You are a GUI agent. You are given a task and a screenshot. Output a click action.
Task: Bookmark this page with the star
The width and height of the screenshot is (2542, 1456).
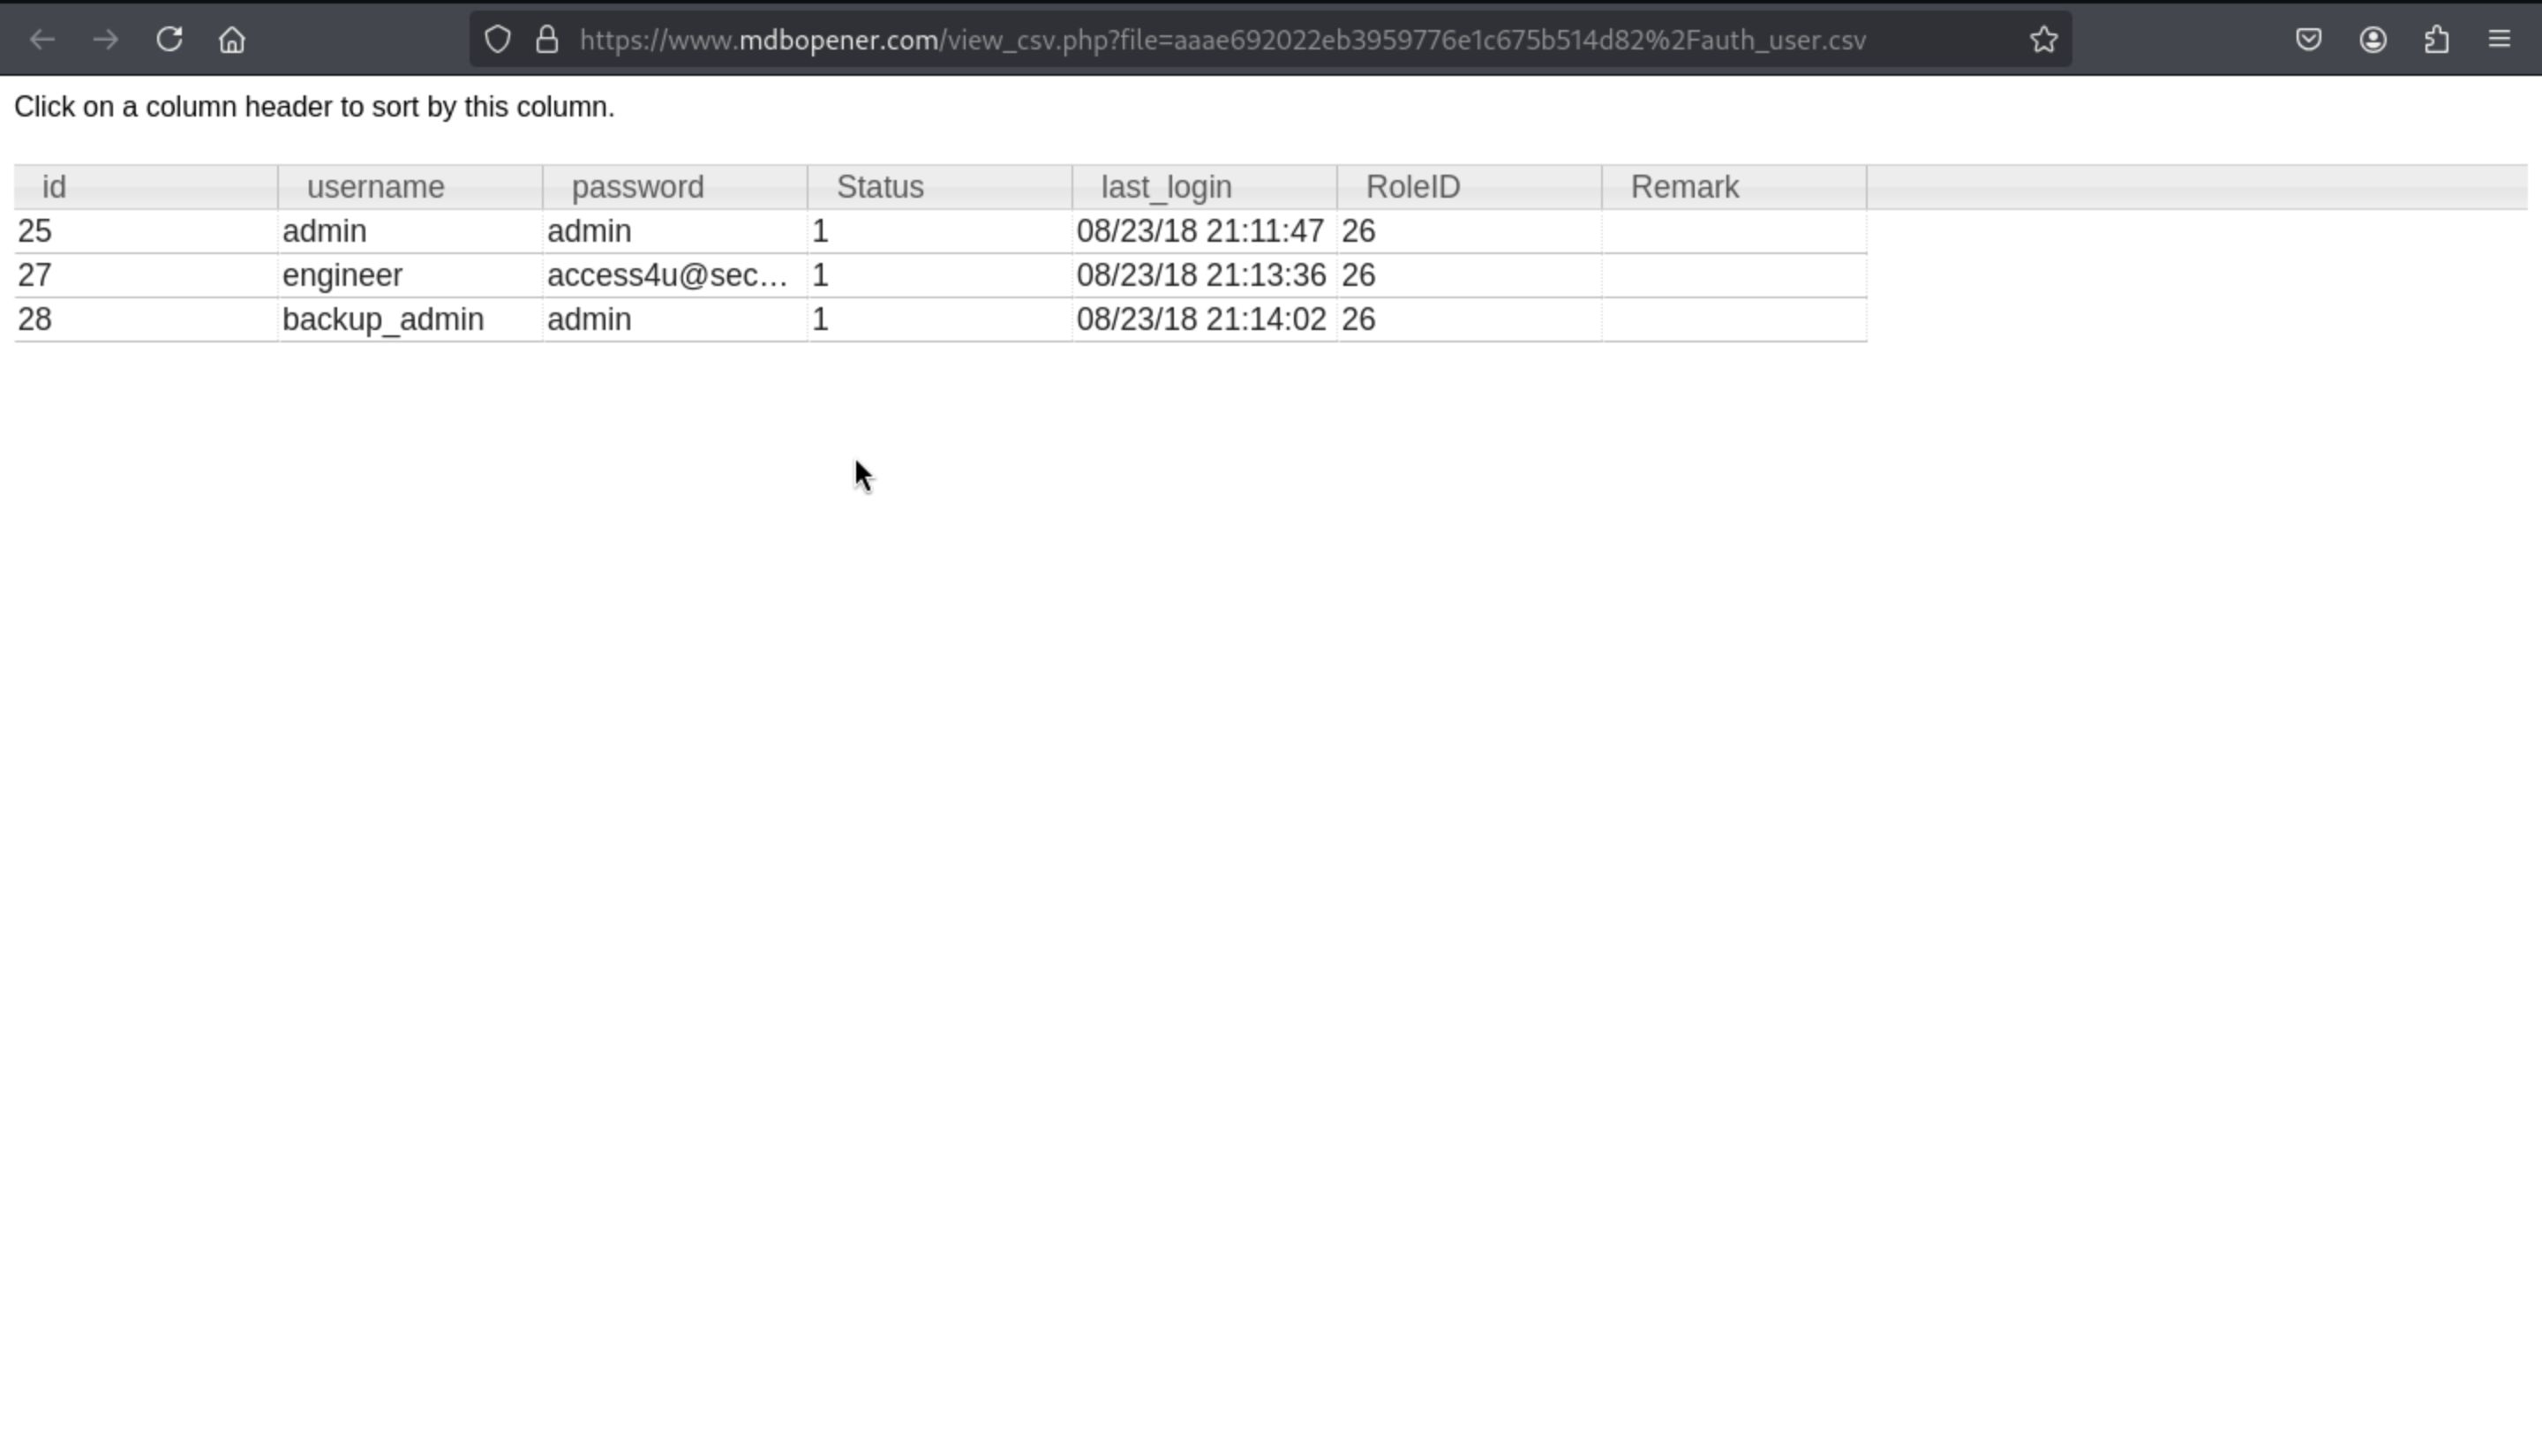click(x=2043, y=40)
